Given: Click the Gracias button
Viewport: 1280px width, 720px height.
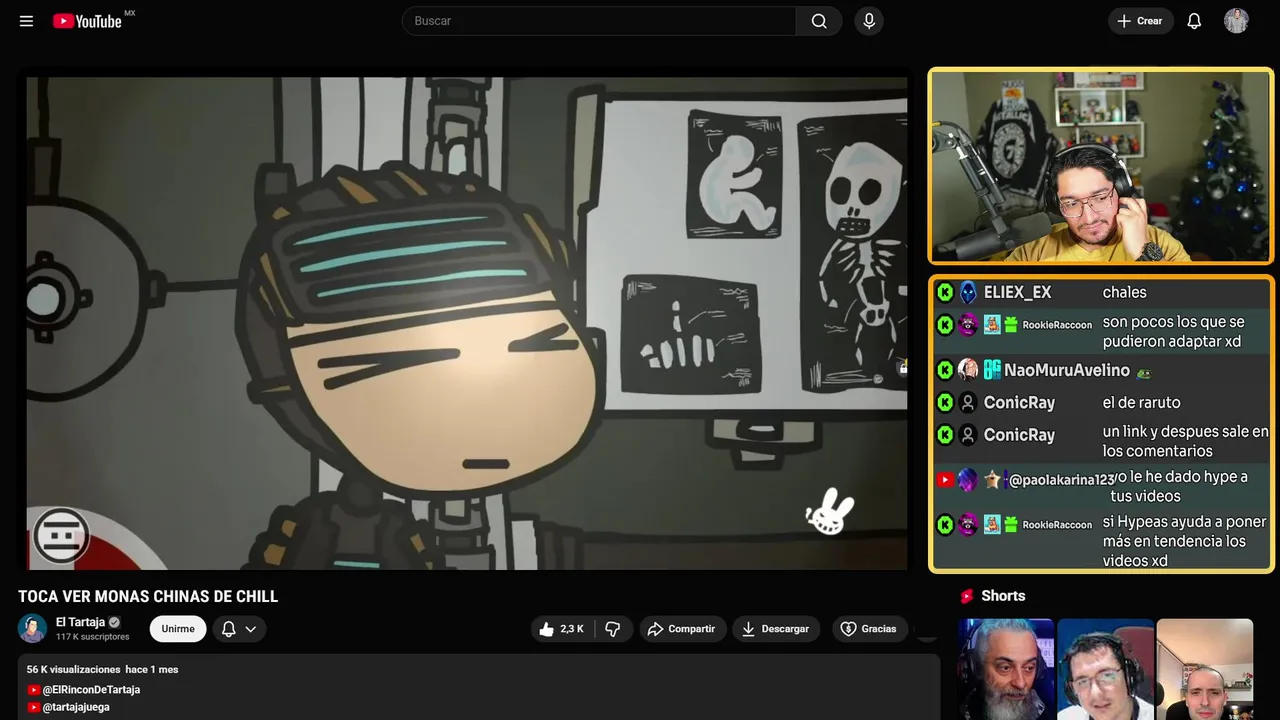Looking at the screenshot, I should click(870, 629).
